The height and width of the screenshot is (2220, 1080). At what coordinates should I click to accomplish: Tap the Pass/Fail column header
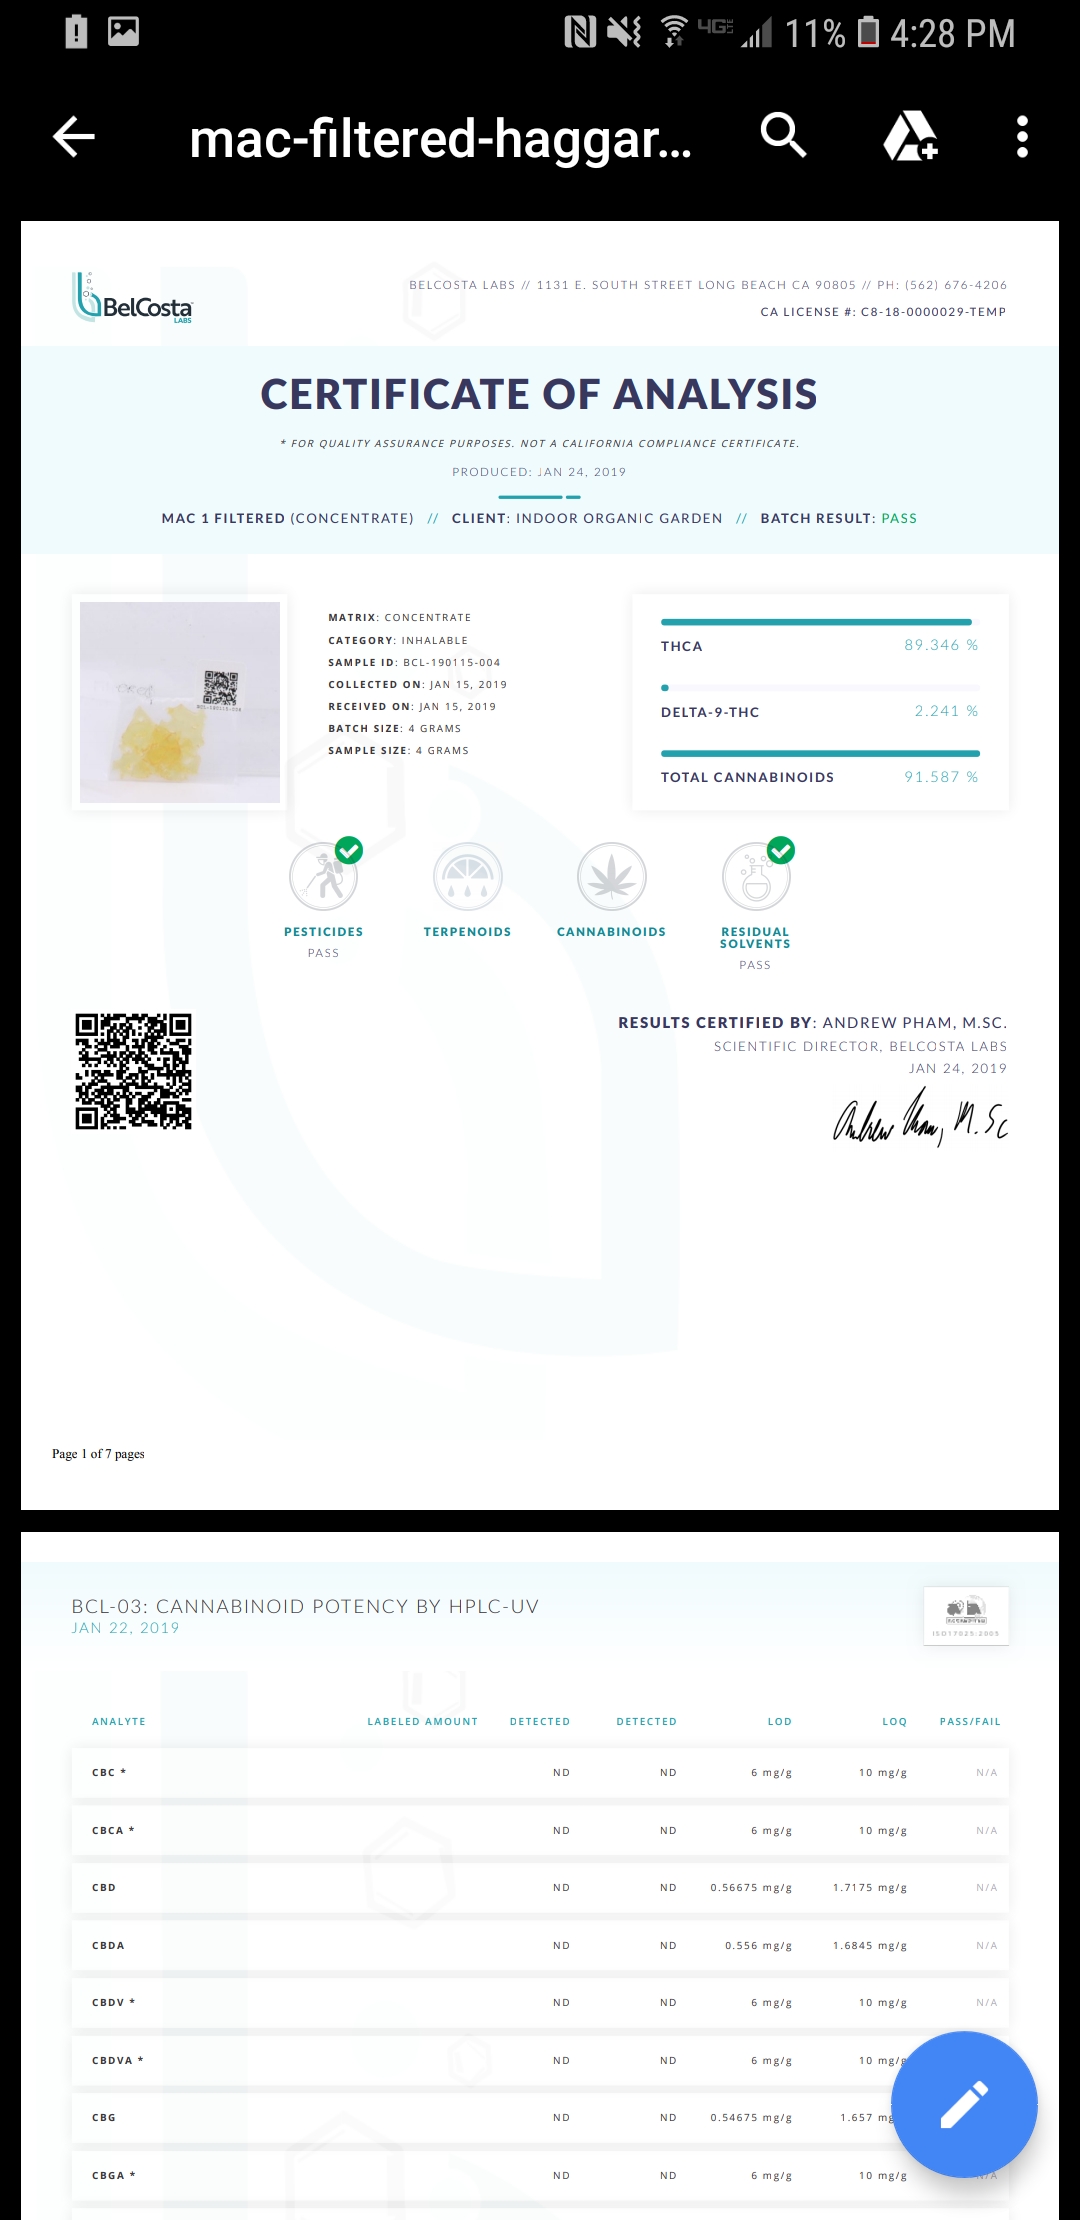point(970,1721)
